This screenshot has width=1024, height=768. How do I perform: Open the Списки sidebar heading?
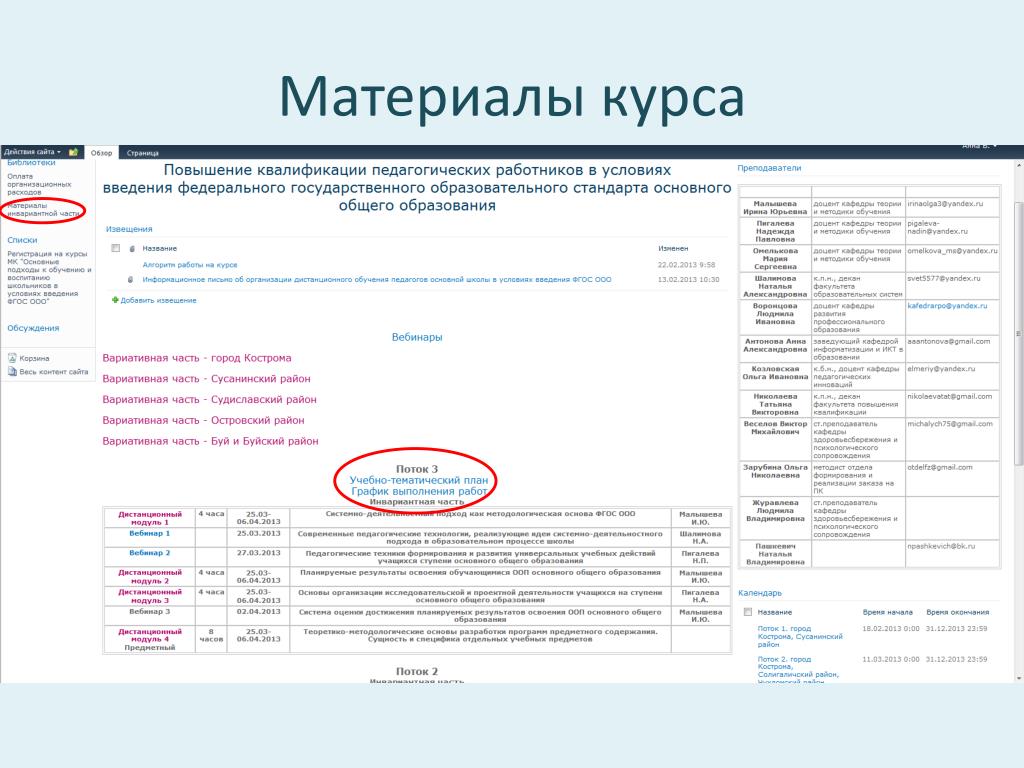(22, 240)
